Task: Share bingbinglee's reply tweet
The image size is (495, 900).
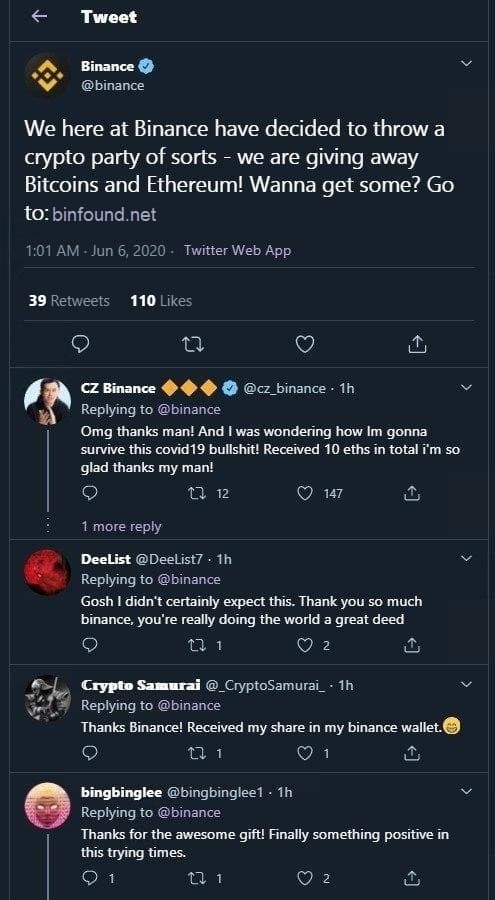Action: (x=411, y=878)
